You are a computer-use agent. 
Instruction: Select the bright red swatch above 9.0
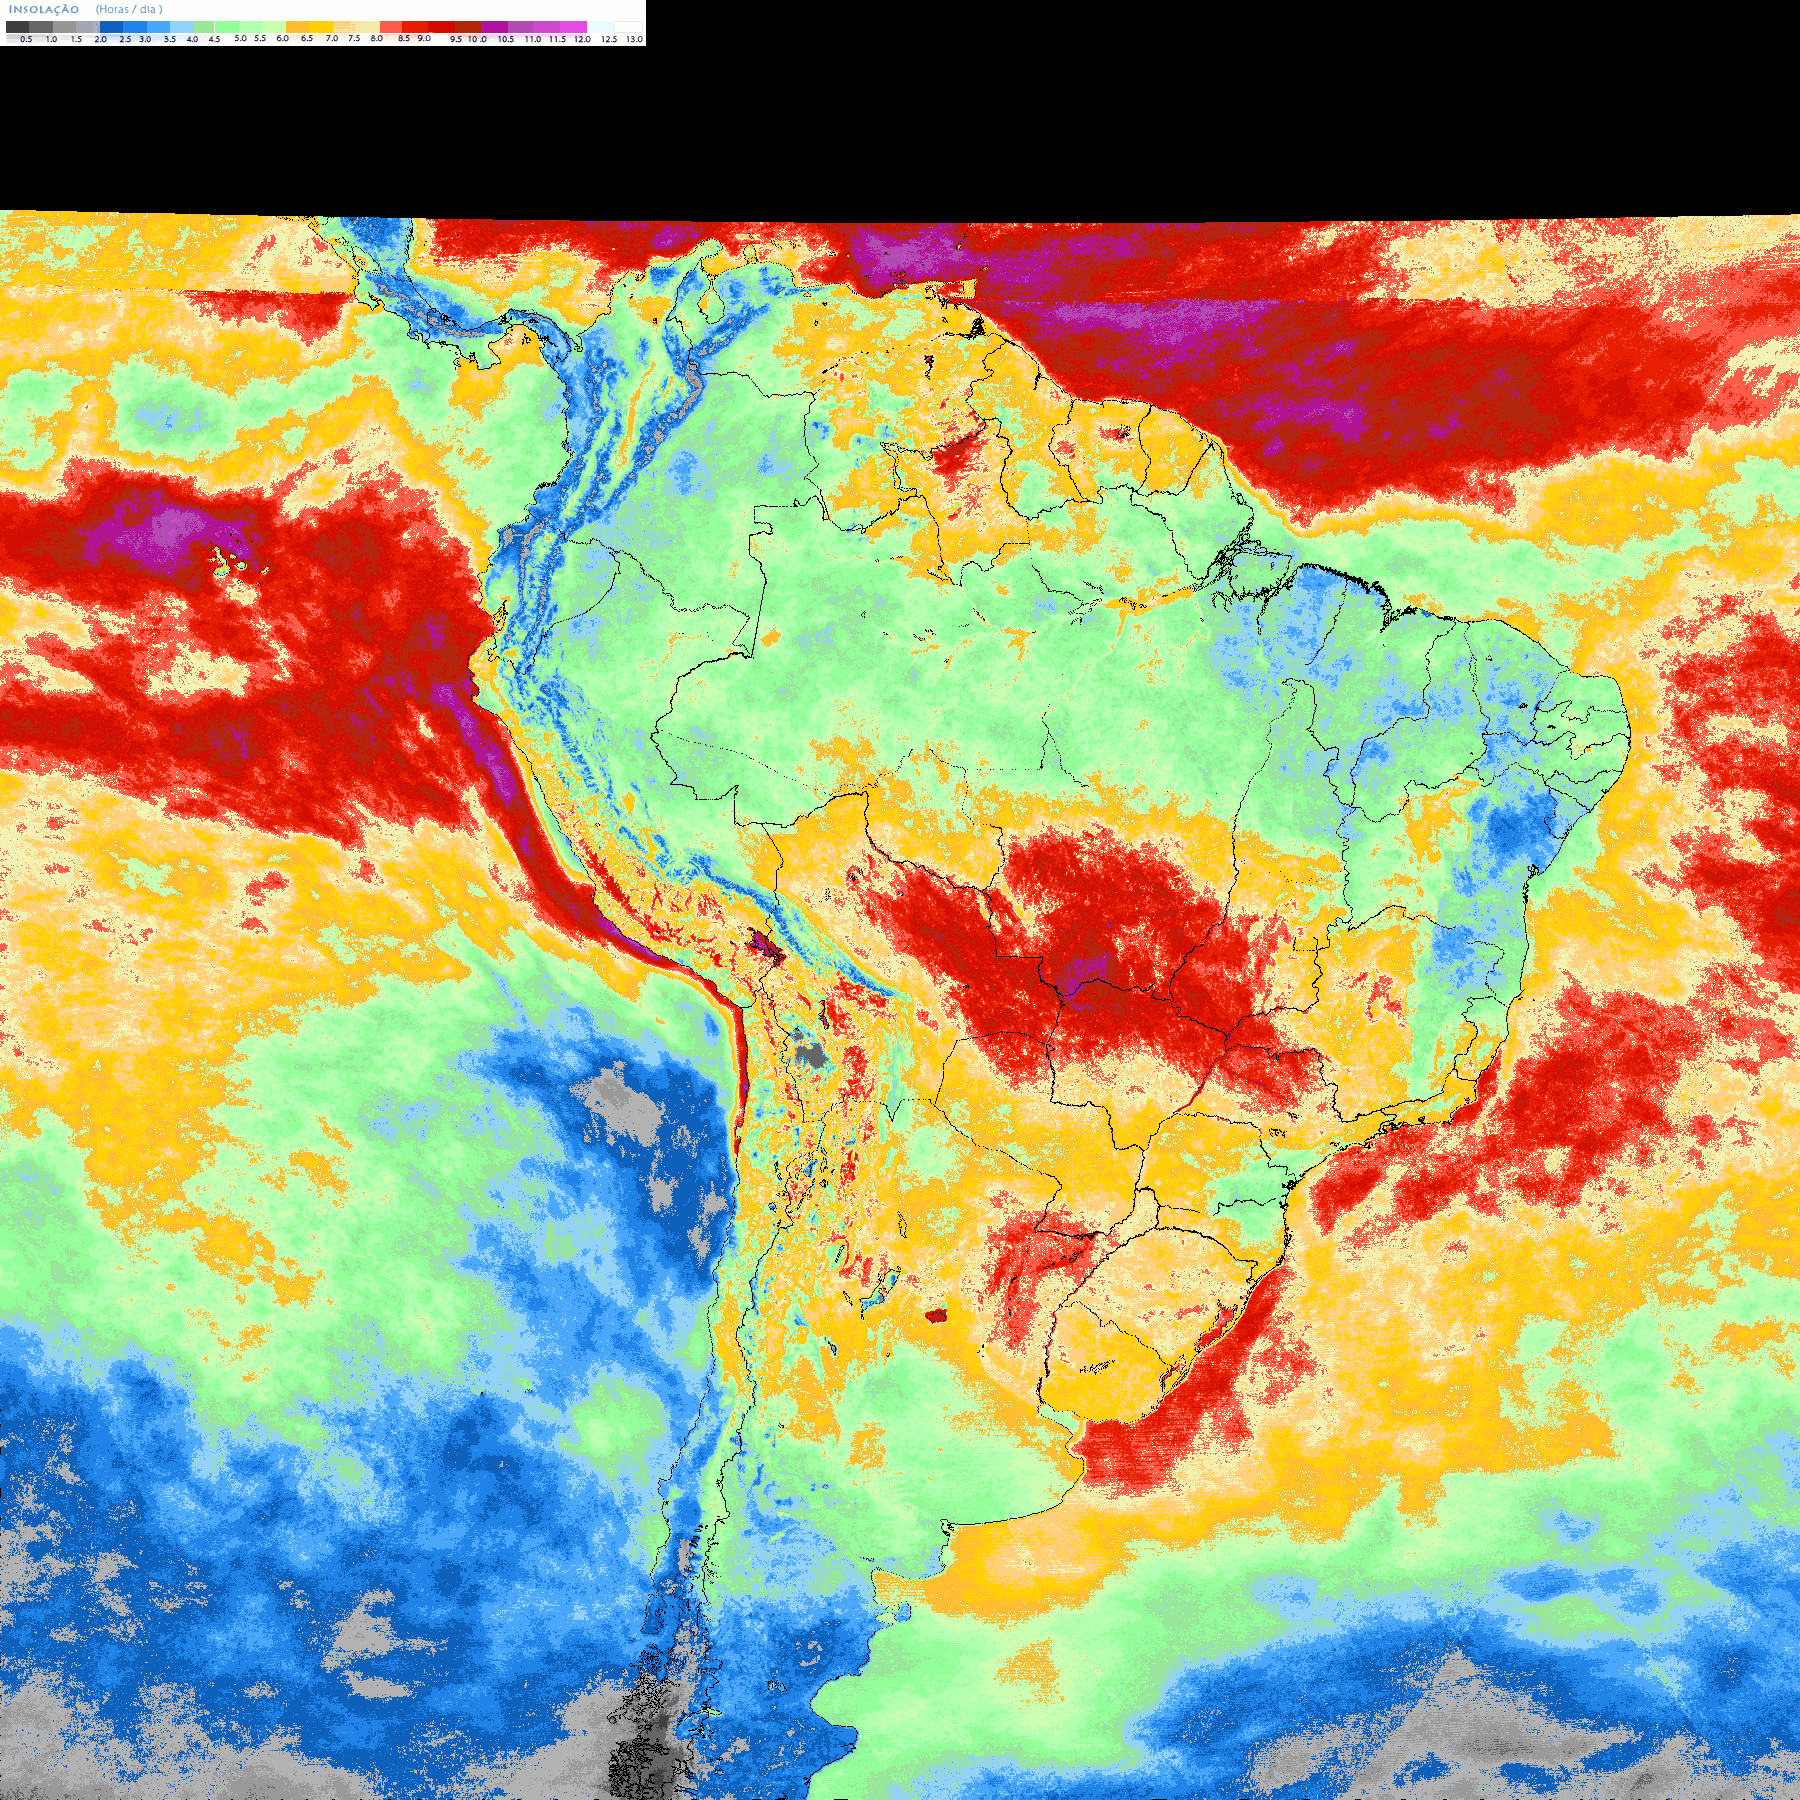point(415,27)
